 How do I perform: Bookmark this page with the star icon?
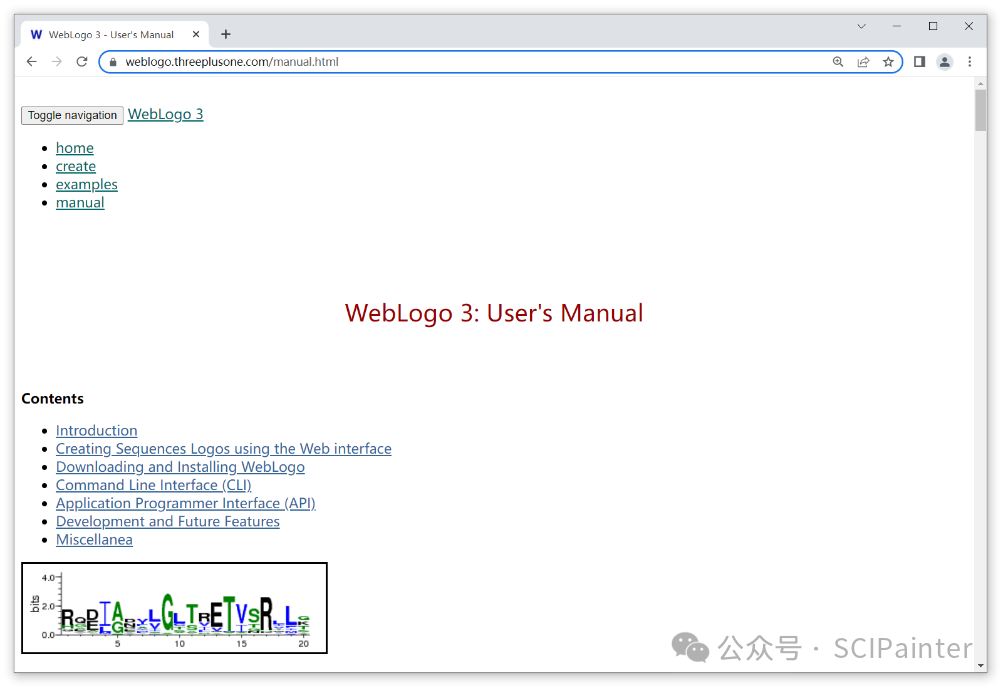(888, 62)
